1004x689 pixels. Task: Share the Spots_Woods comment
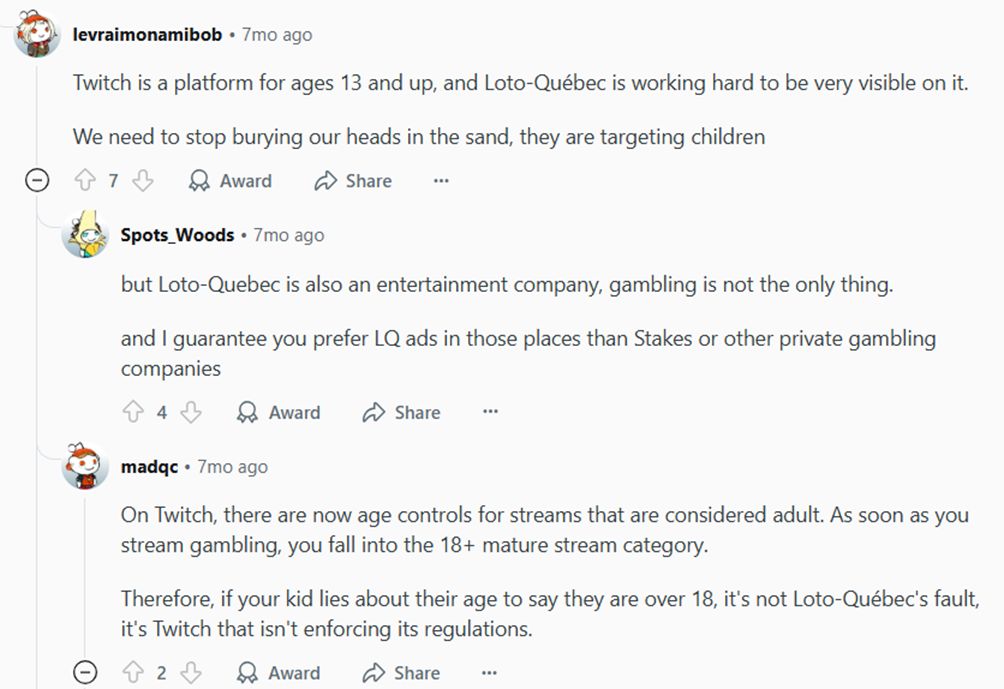[402, 412]
